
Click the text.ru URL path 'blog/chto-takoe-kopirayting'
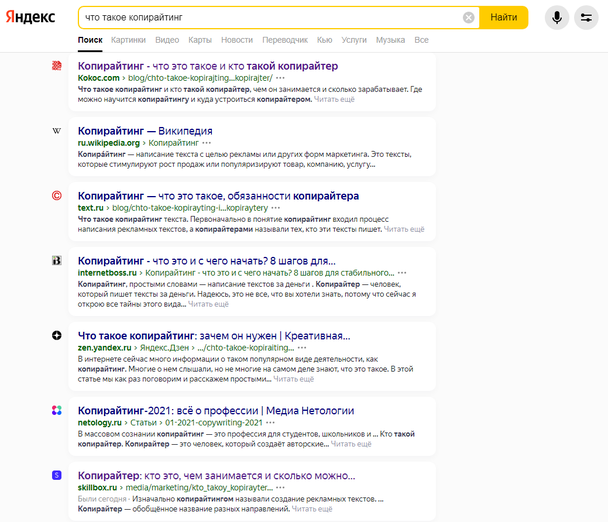(x=190, y=208)
